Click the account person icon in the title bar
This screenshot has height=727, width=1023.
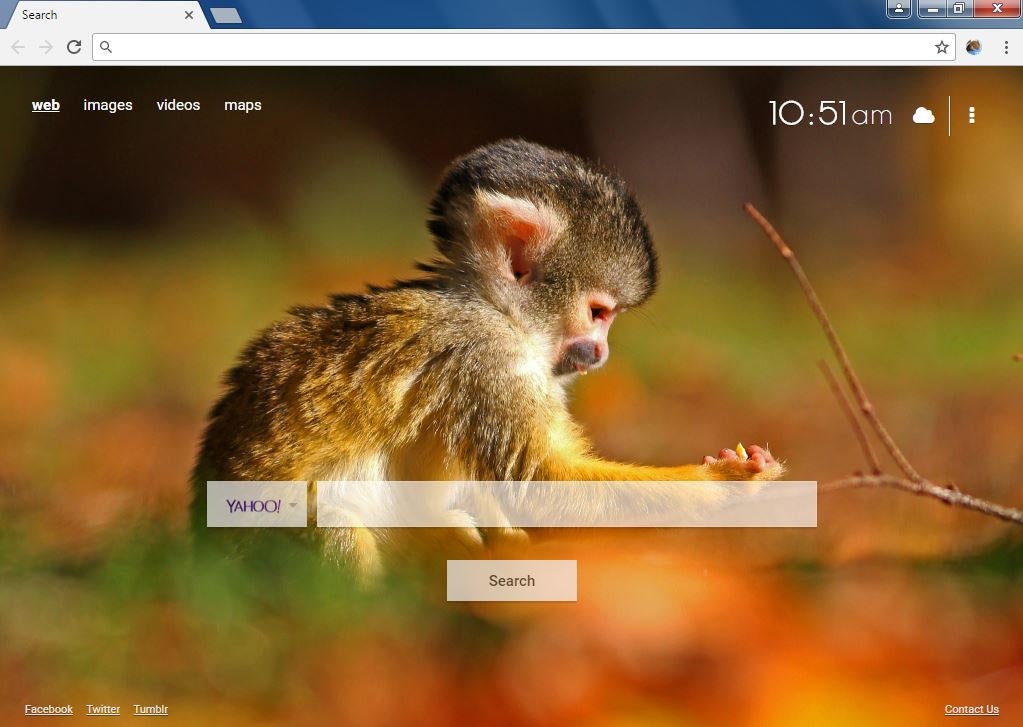pos(898,8)
